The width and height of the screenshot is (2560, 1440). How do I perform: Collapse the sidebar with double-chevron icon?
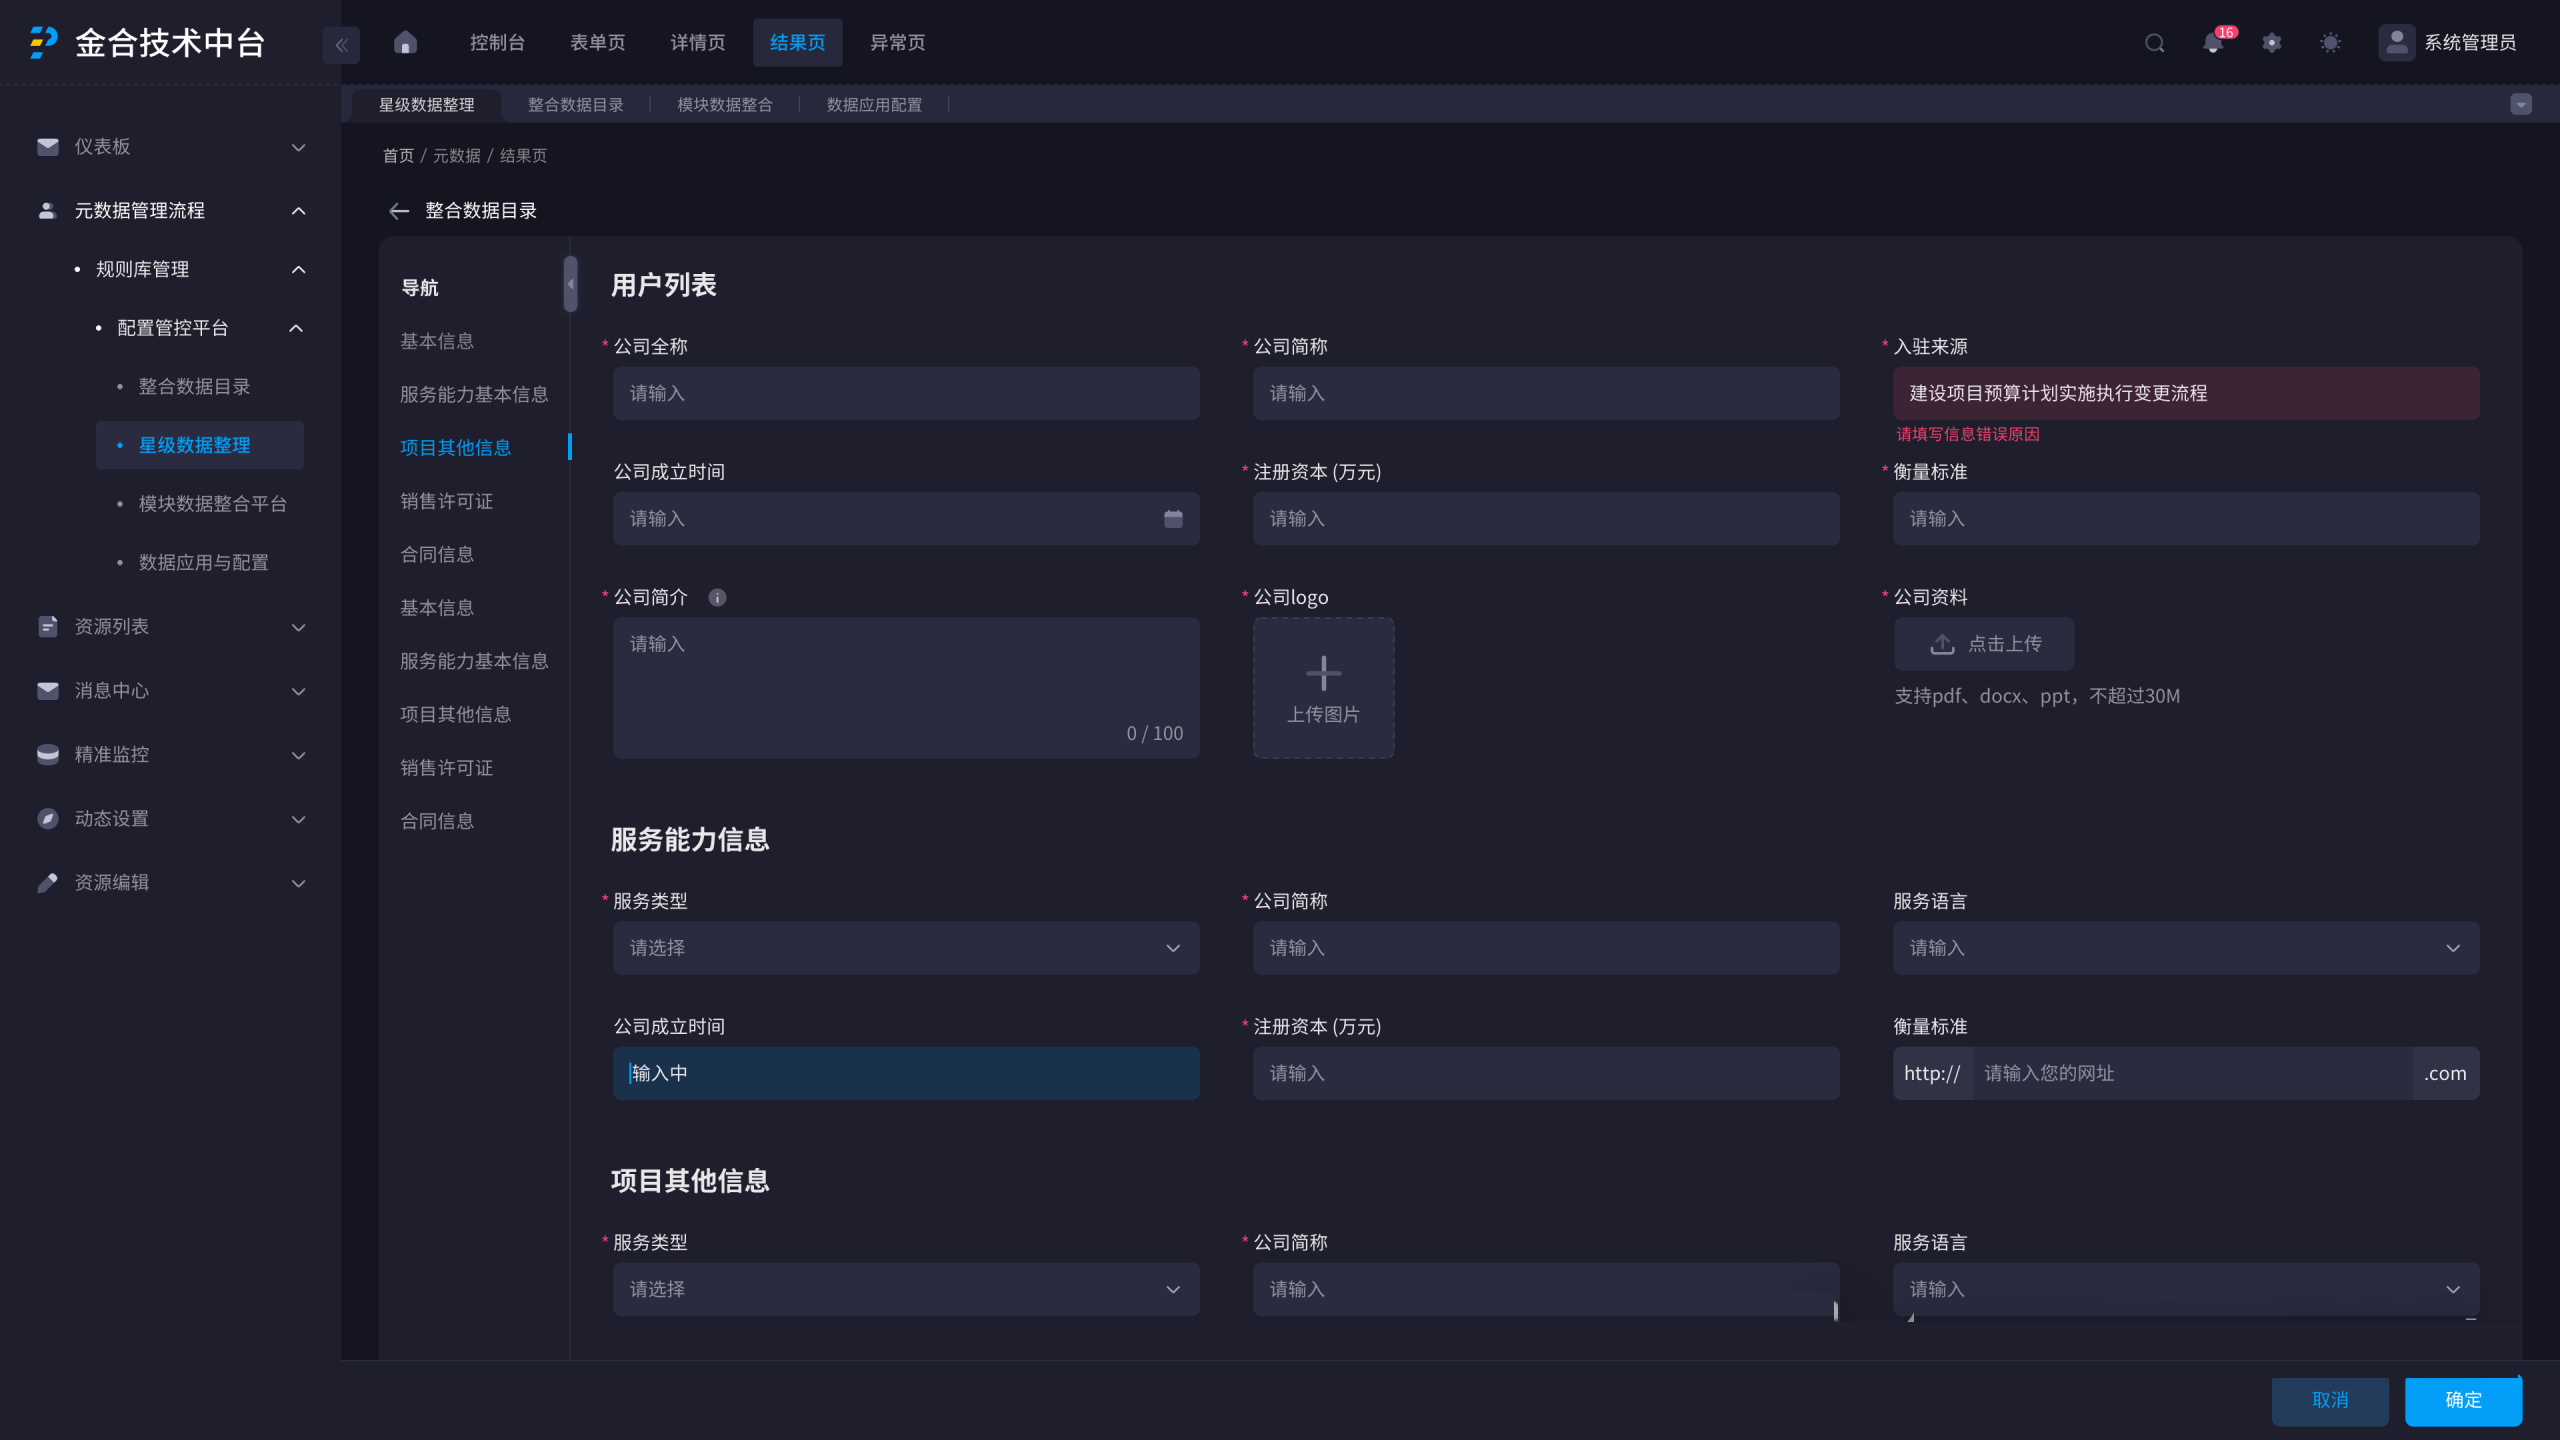(341, 44)
